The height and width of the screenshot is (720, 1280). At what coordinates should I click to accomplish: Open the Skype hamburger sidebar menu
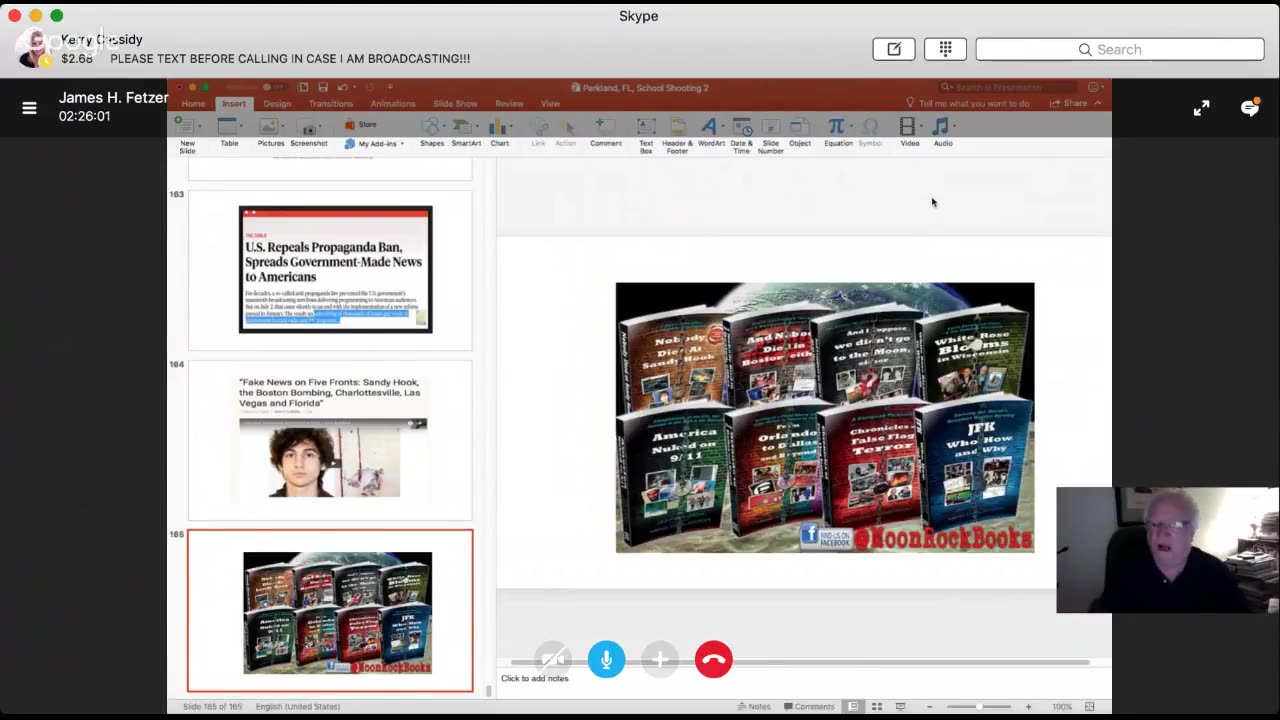(29, 108)
